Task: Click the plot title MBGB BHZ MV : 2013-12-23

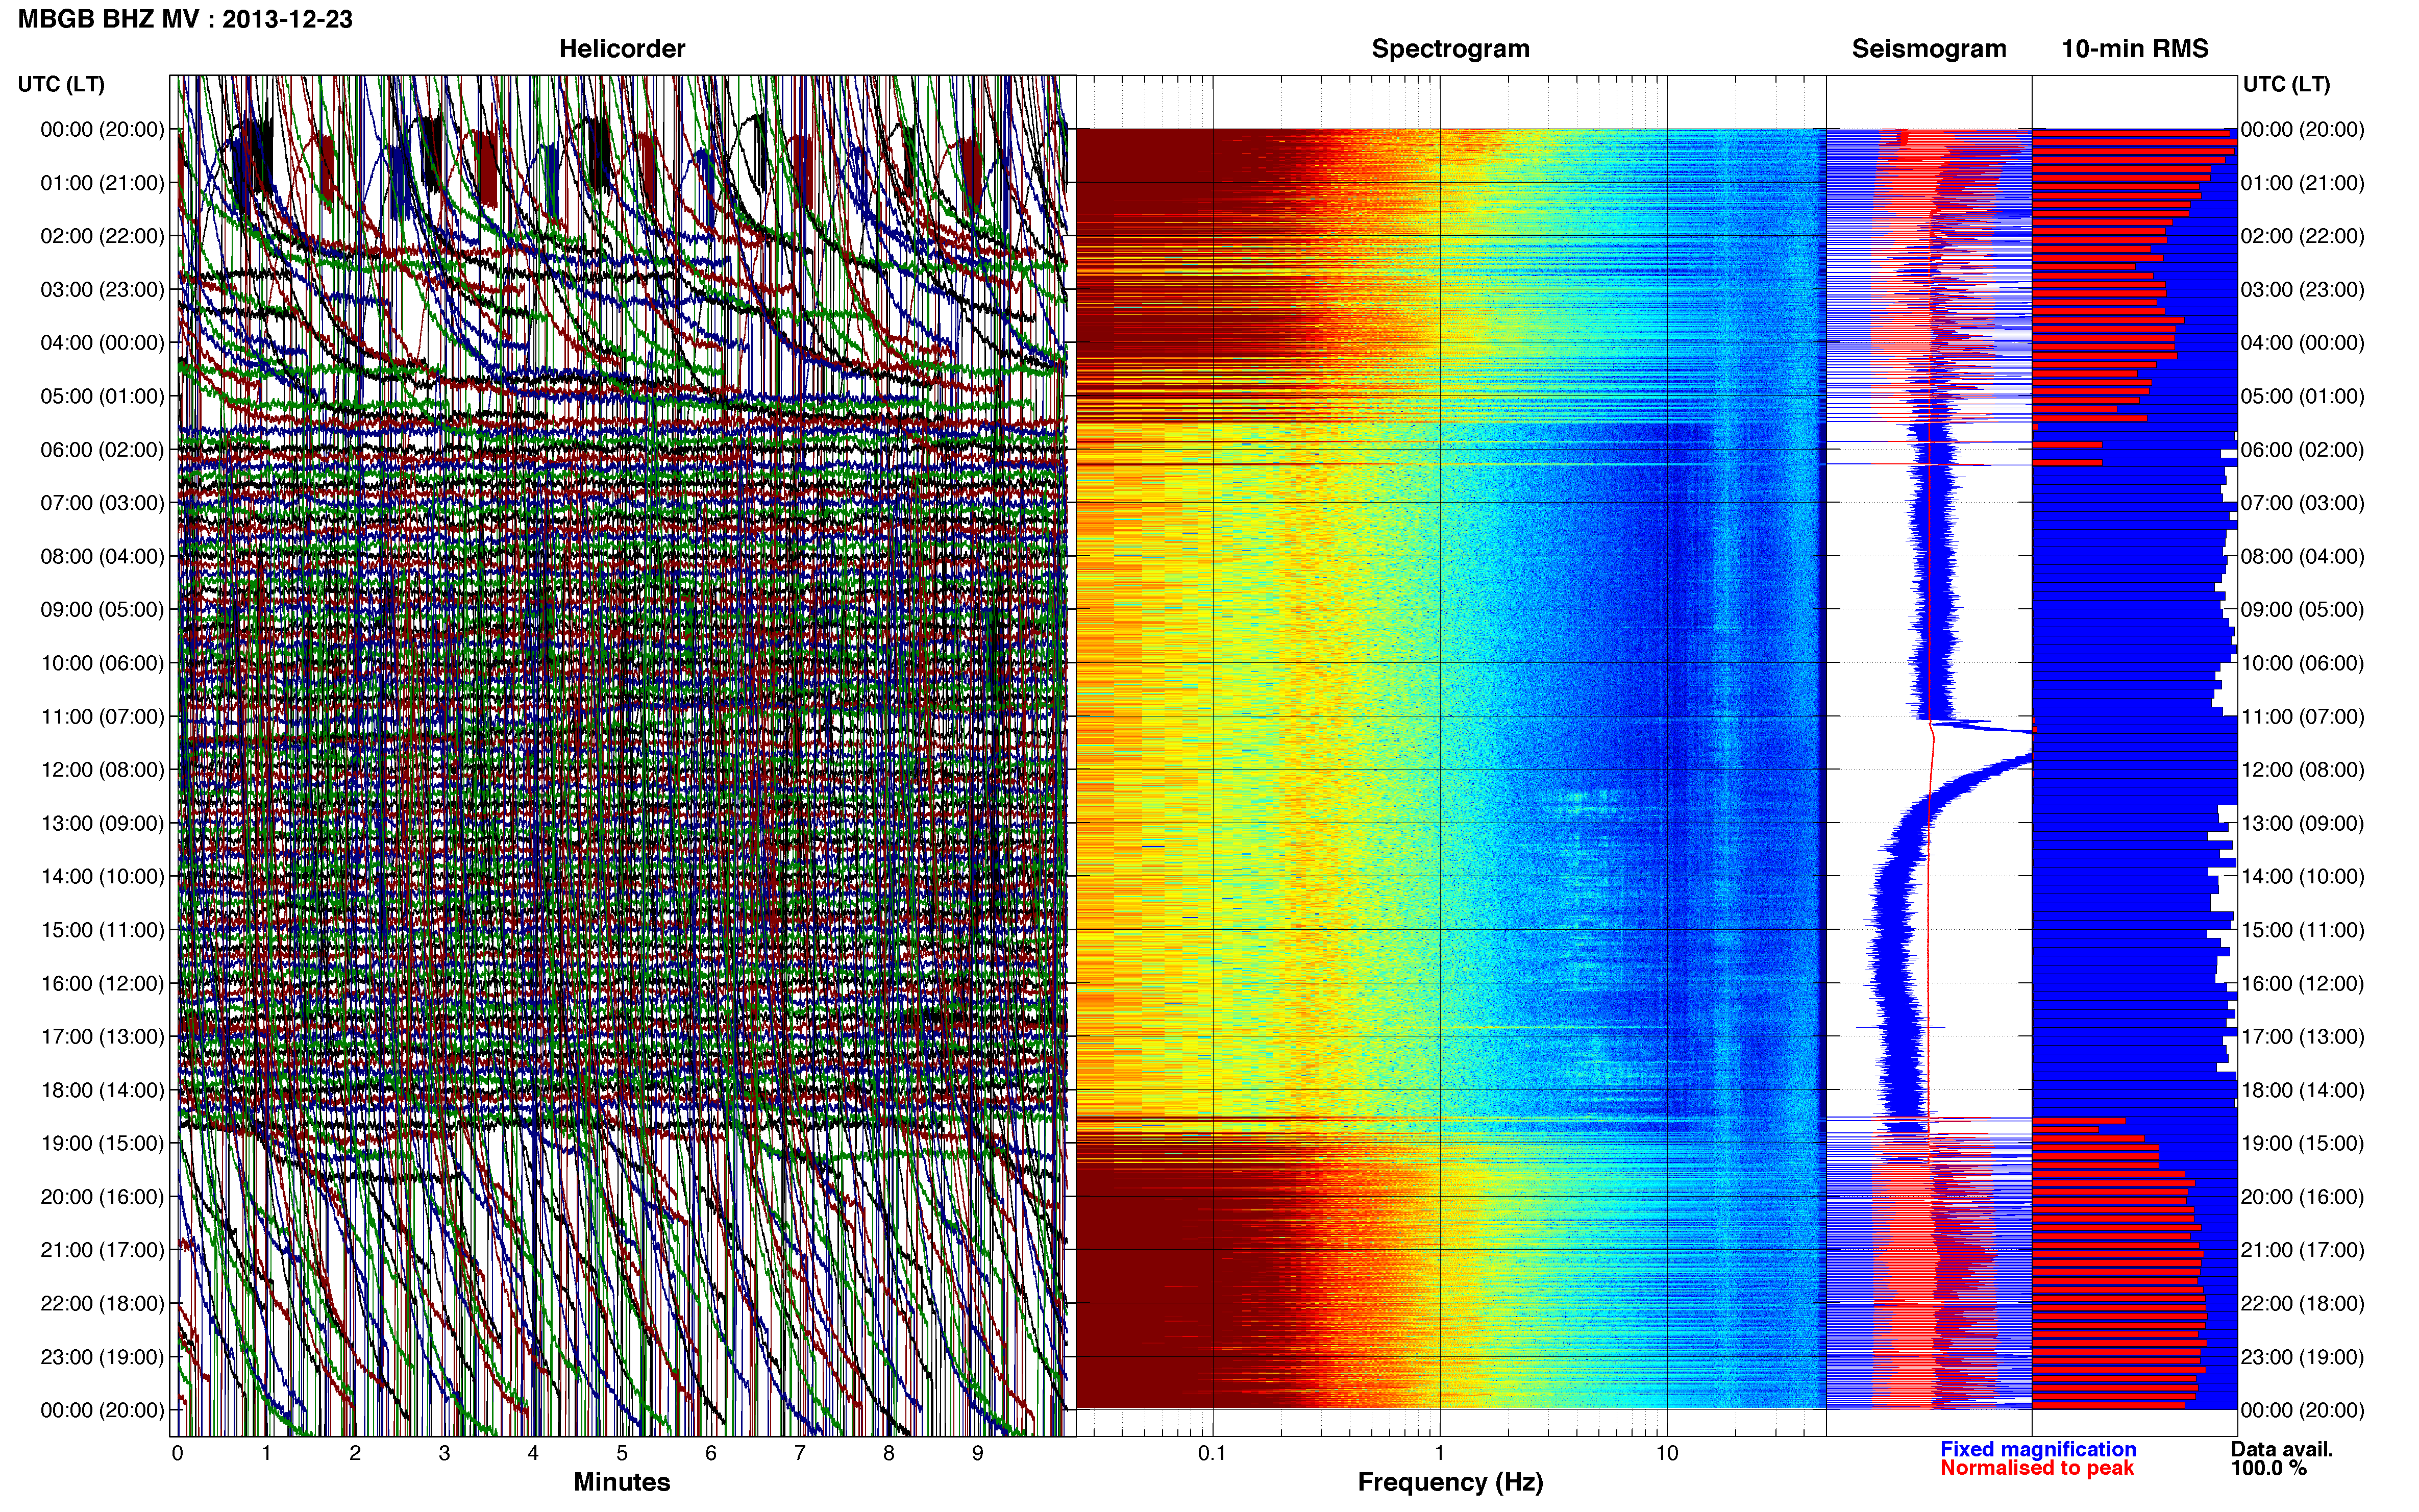Action: tap(185, 19)
